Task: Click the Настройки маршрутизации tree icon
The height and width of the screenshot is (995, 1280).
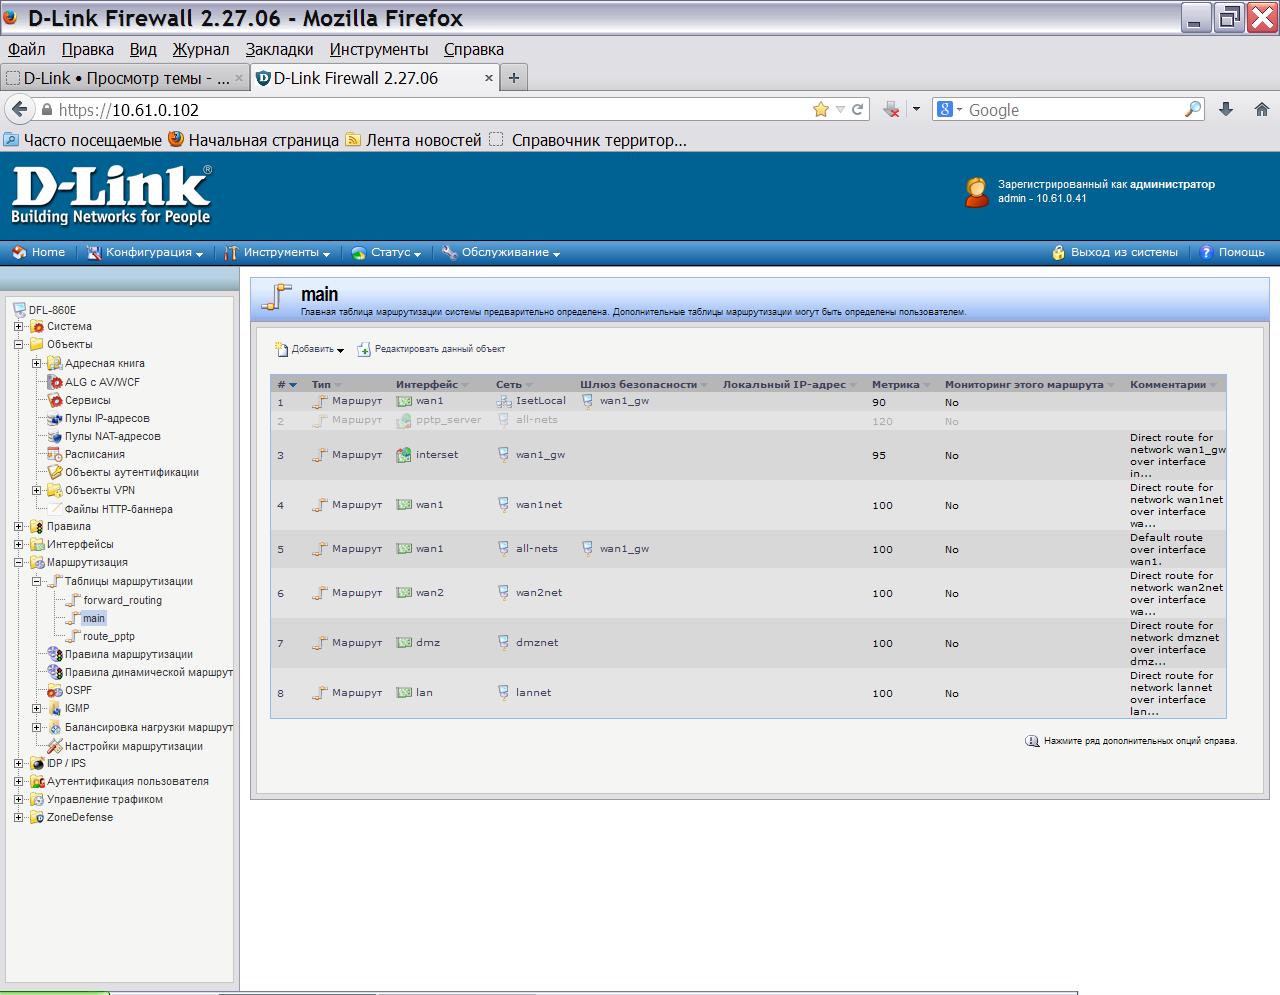Action: coord(56,746)
